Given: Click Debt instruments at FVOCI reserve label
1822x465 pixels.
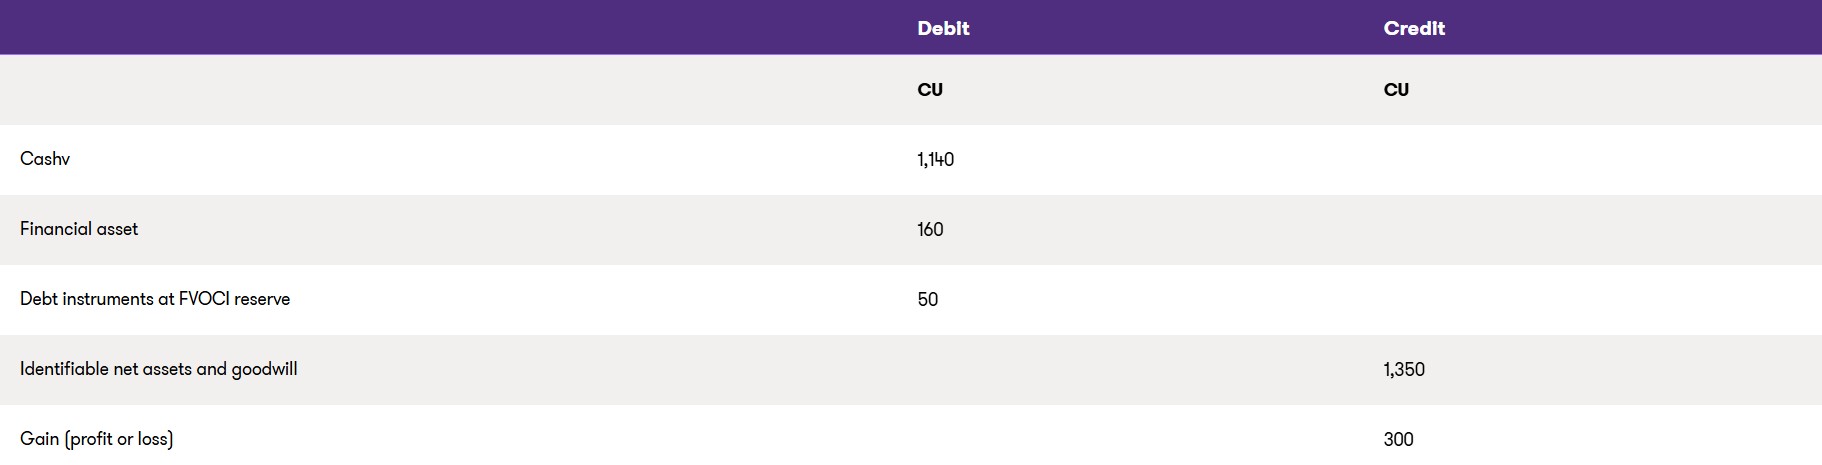Looking at the screenshot, I should tap(155, 299).
